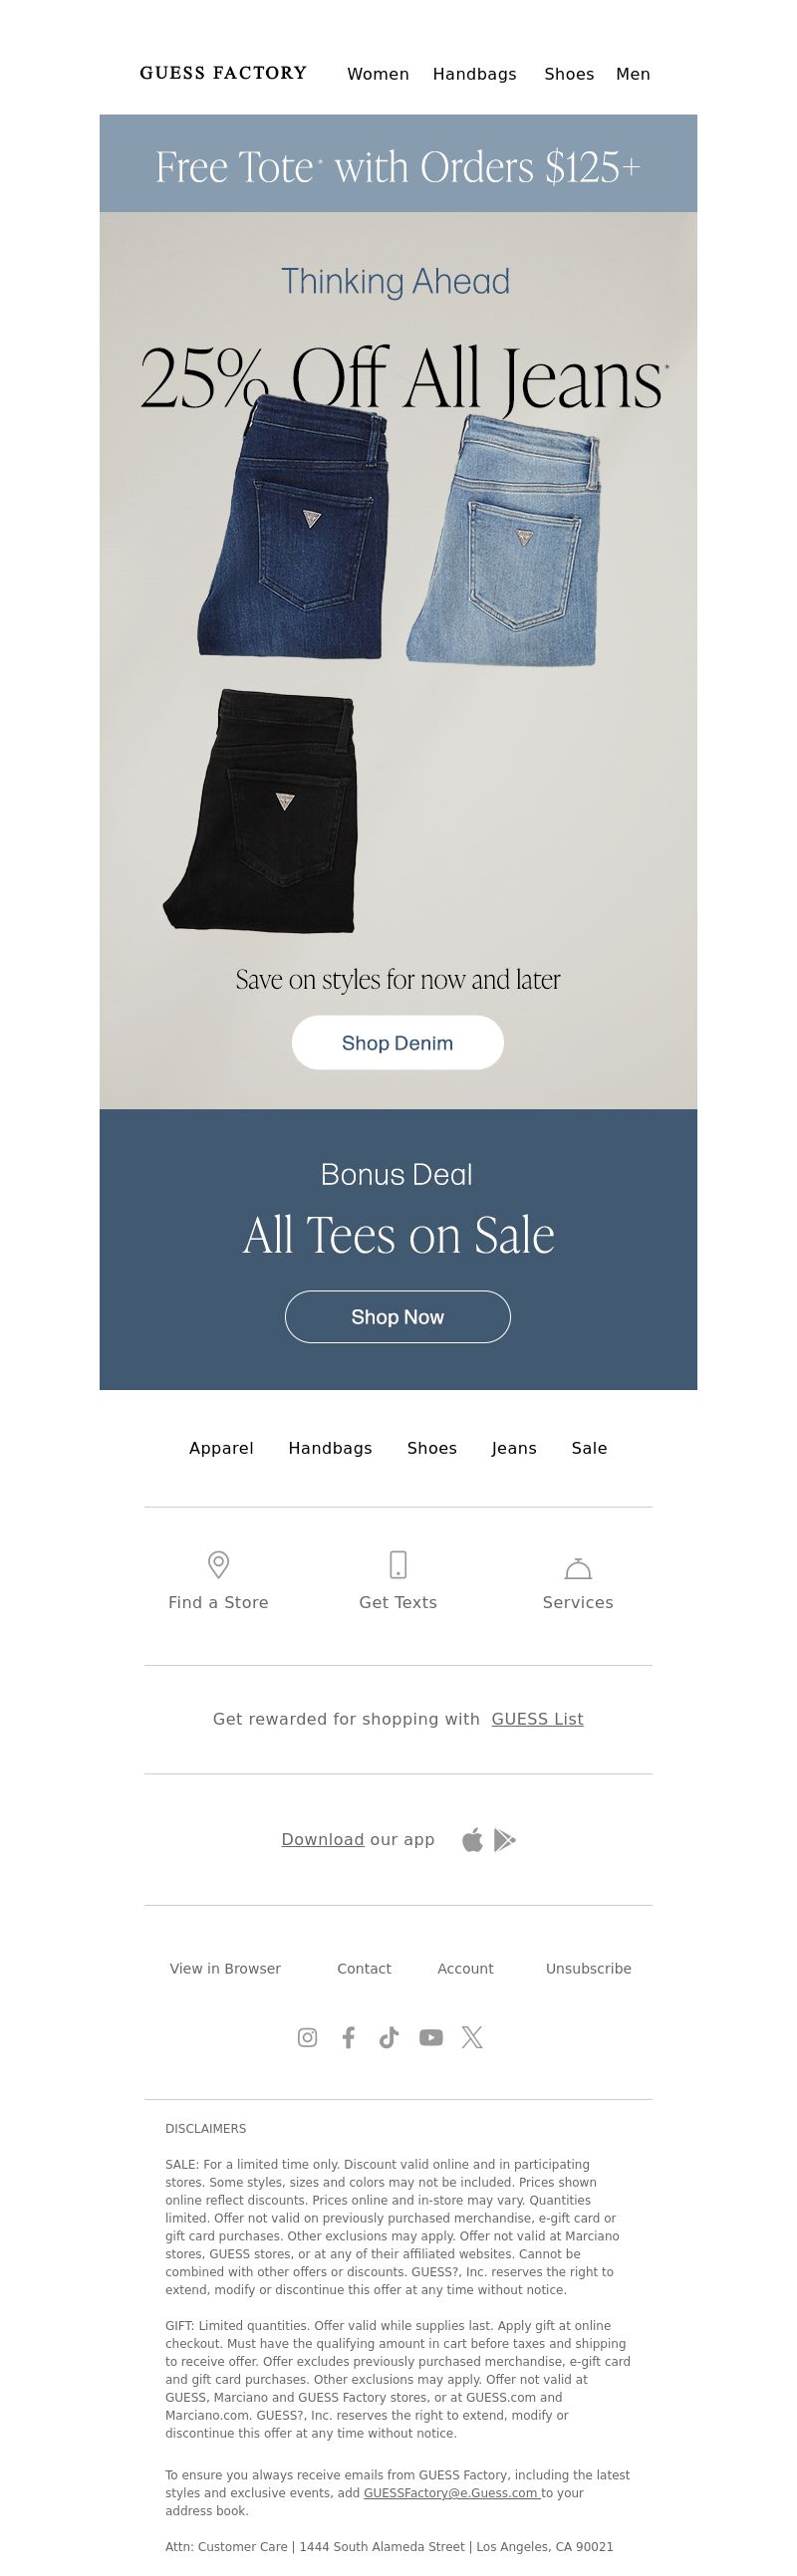Click the Shop Denim button
Screen dimensions: 797x2576
pos(398,1043)
